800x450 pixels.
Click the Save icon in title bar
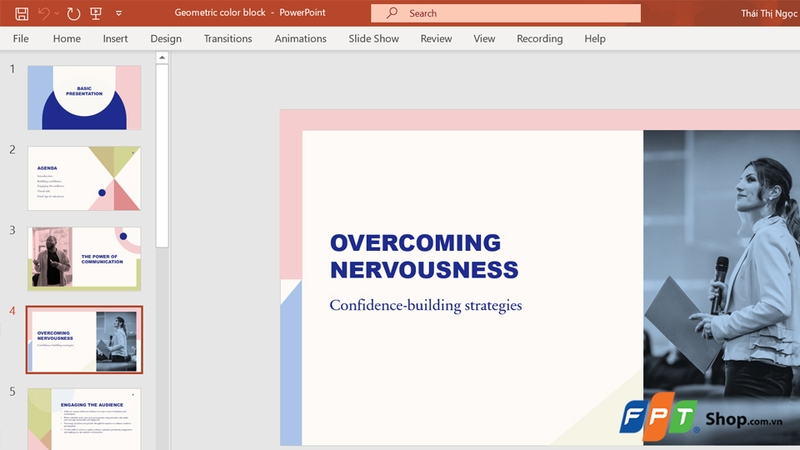(21, 13)
